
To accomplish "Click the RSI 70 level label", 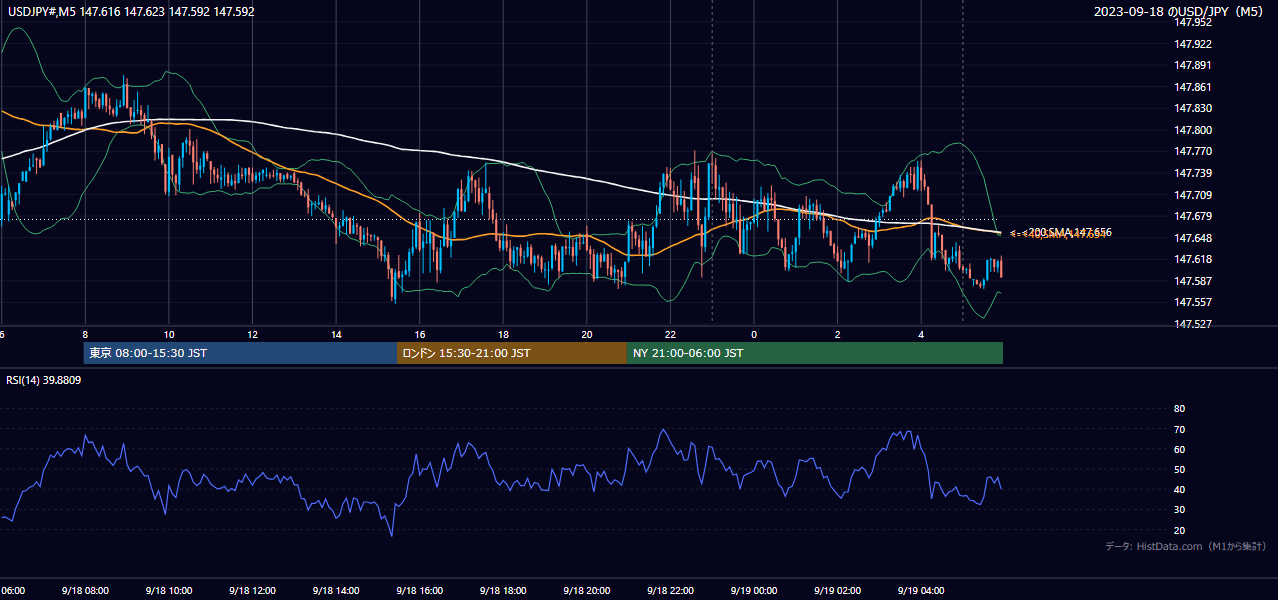I will coord(1179,429).
